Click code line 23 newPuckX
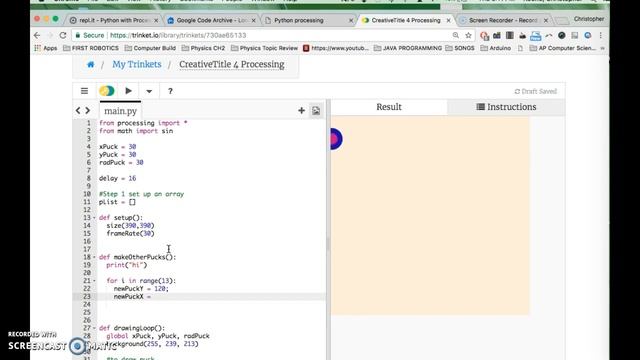 (132, 297)
